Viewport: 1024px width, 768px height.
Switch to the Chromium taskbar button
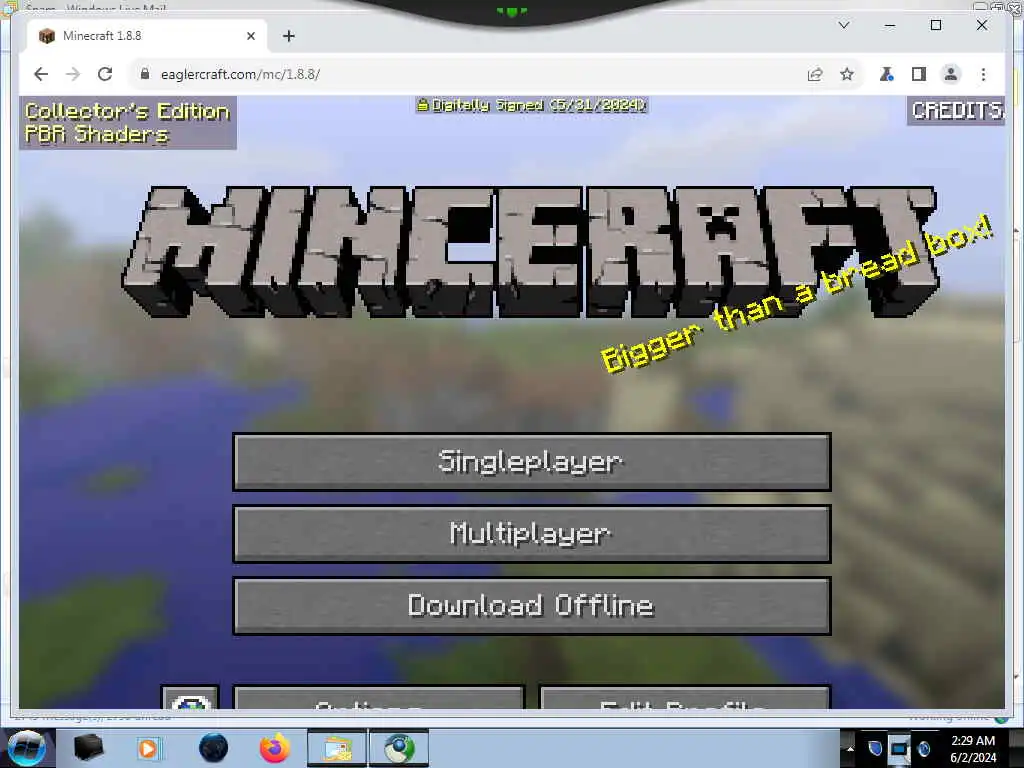(399, 748)
